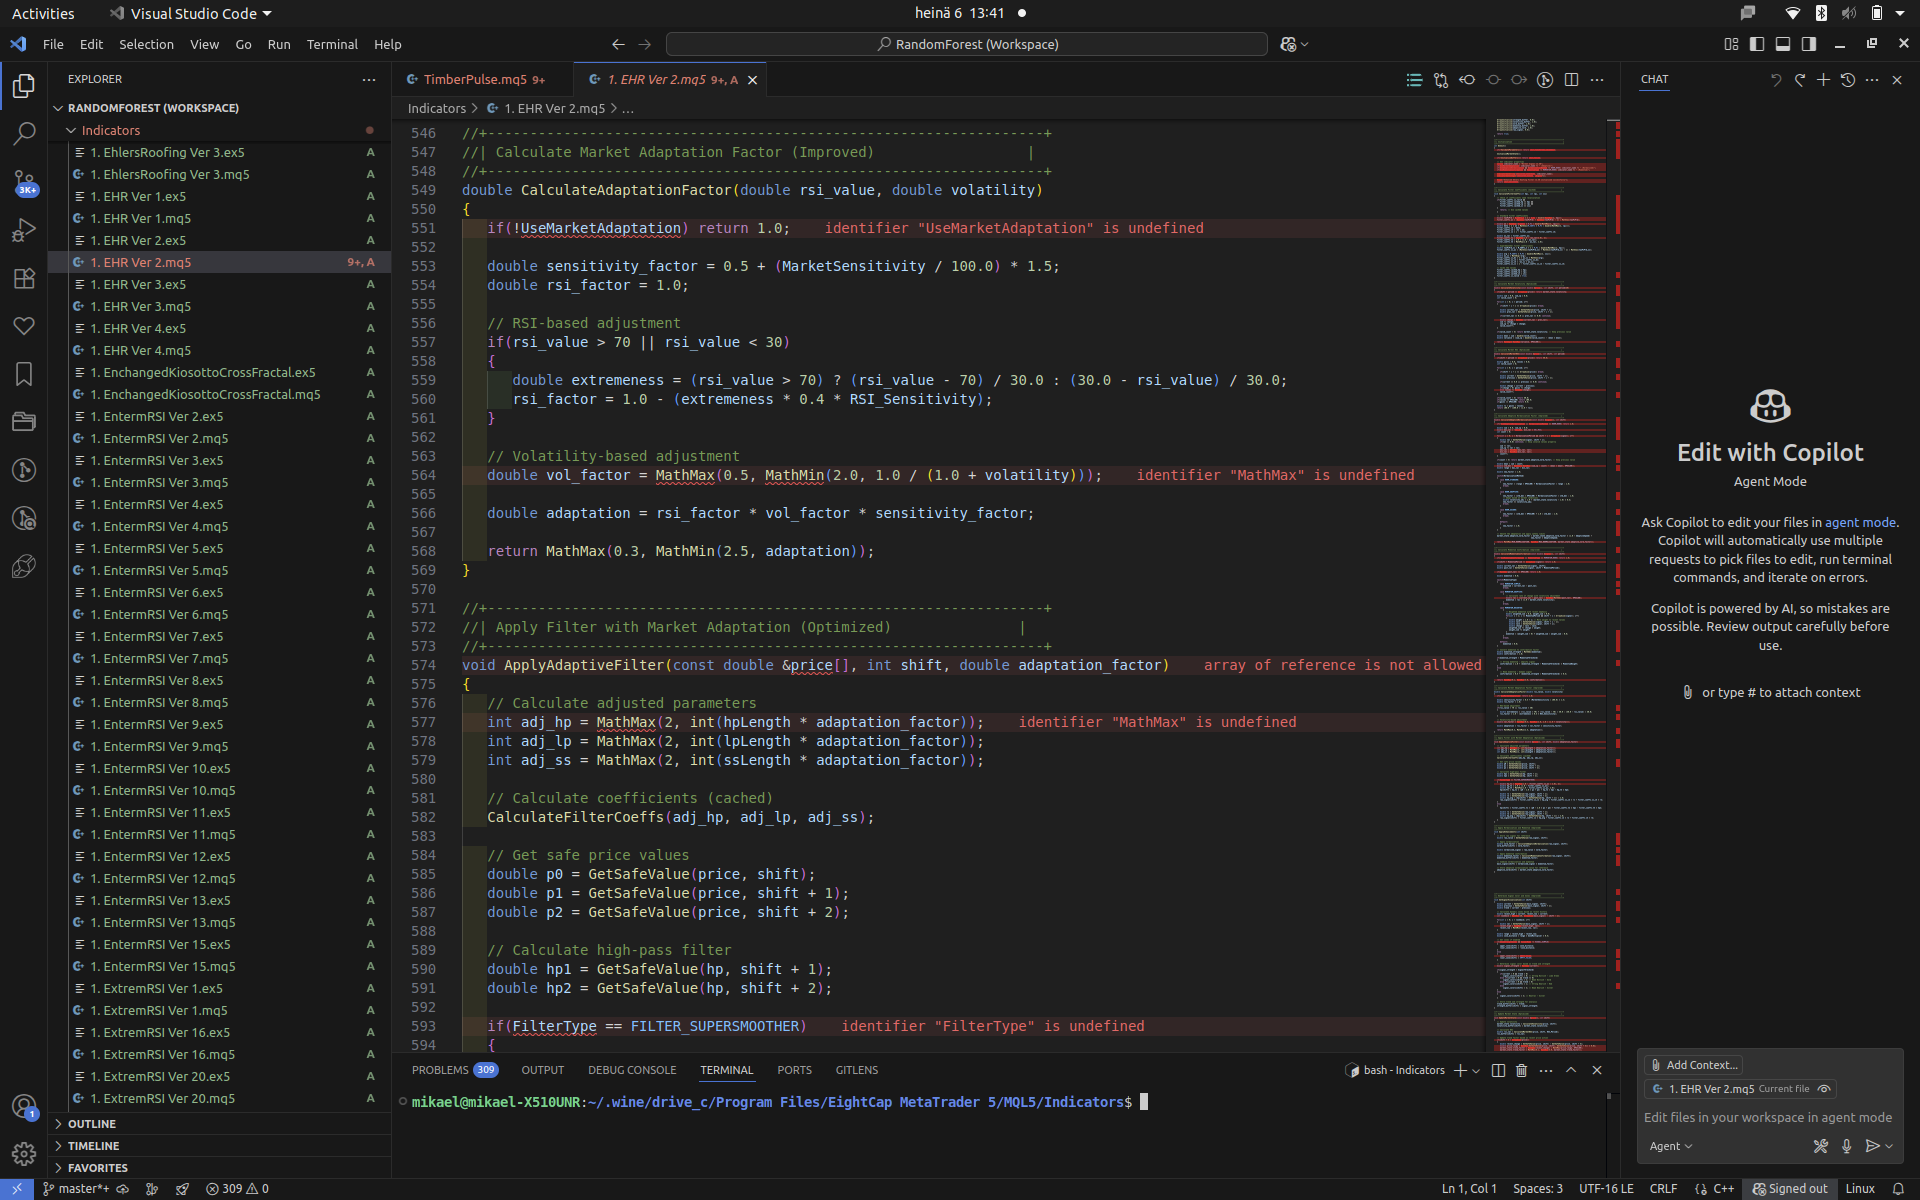Open the Search view in activity bar
The image size is (1920, 1200).
point(24,133)
